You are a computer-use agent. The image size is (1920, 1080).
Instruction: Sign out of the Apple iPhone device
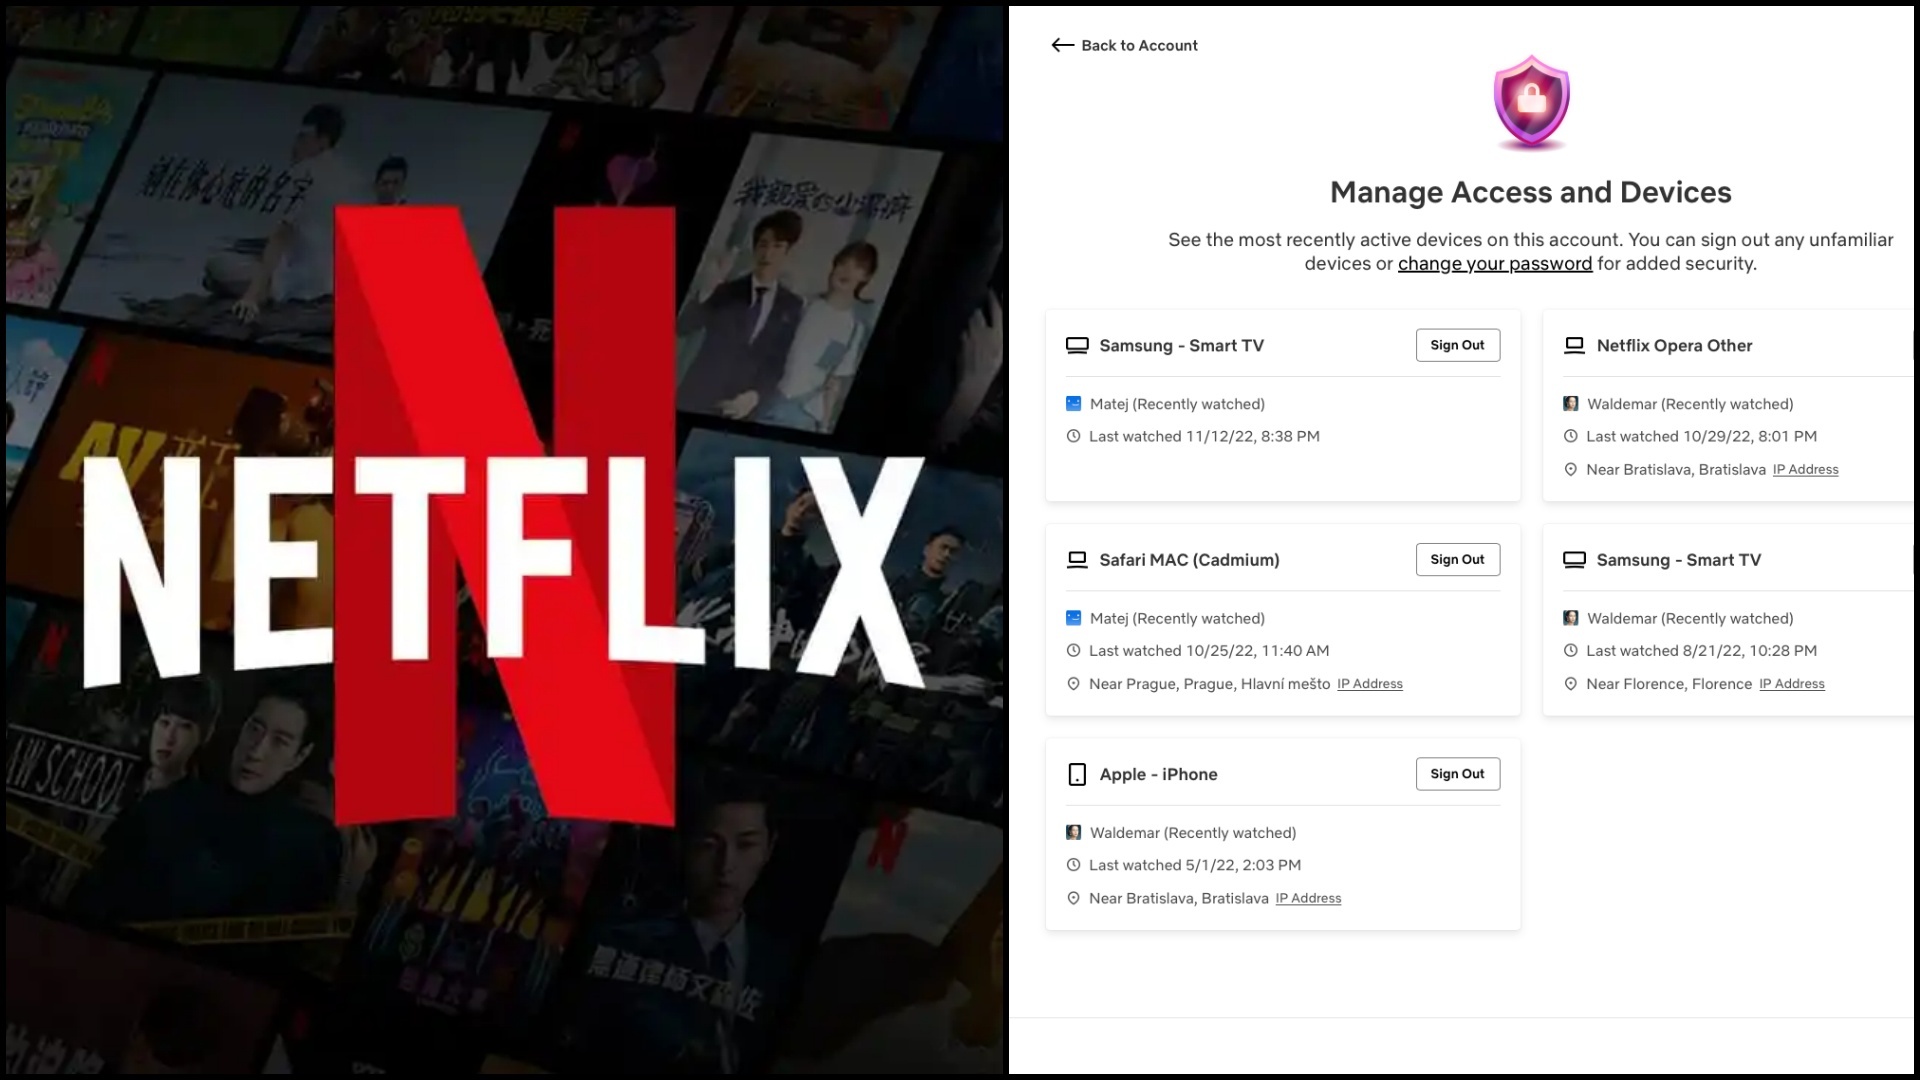coord(1457,773)
